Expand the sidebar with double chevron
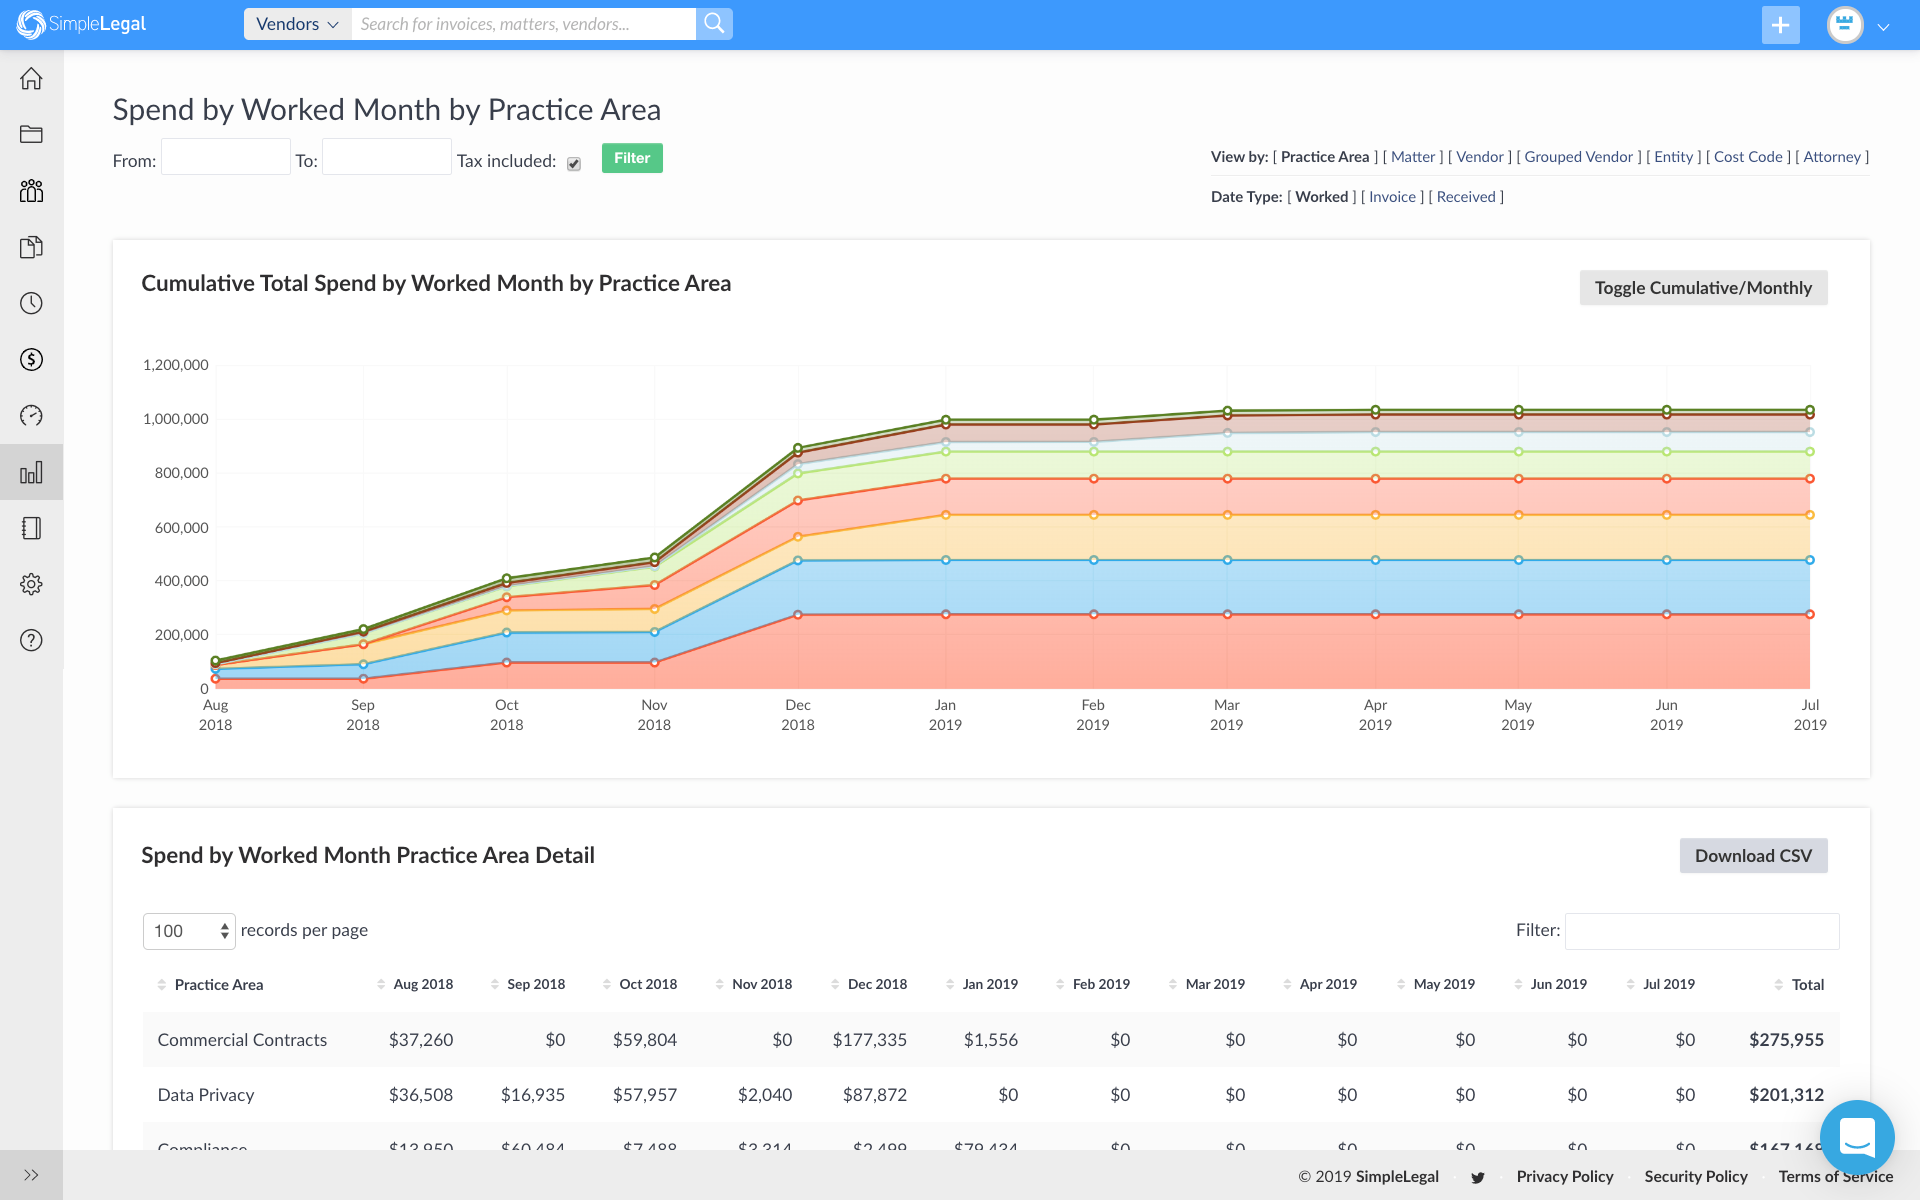The height and width of the screenshot is (1200, 1920). (x=31, y=1175)
